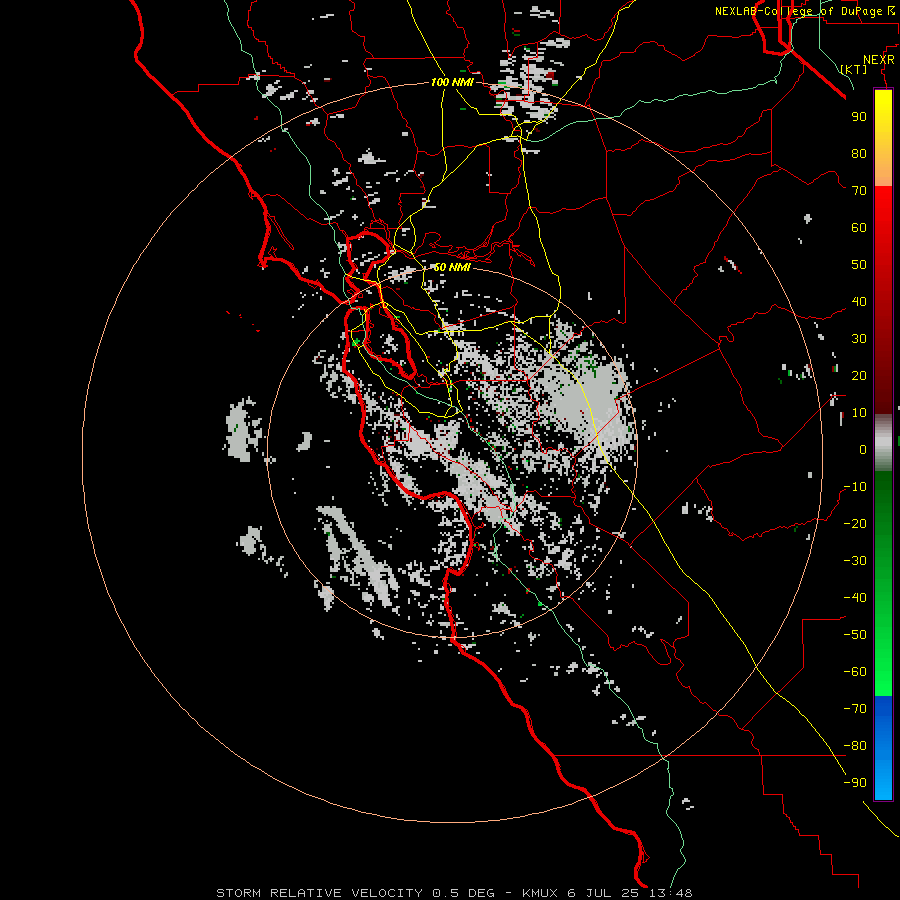The image size is (900, 900).
Task: Click the 0 value on velocity scale
Action: [x=863, y=449]
